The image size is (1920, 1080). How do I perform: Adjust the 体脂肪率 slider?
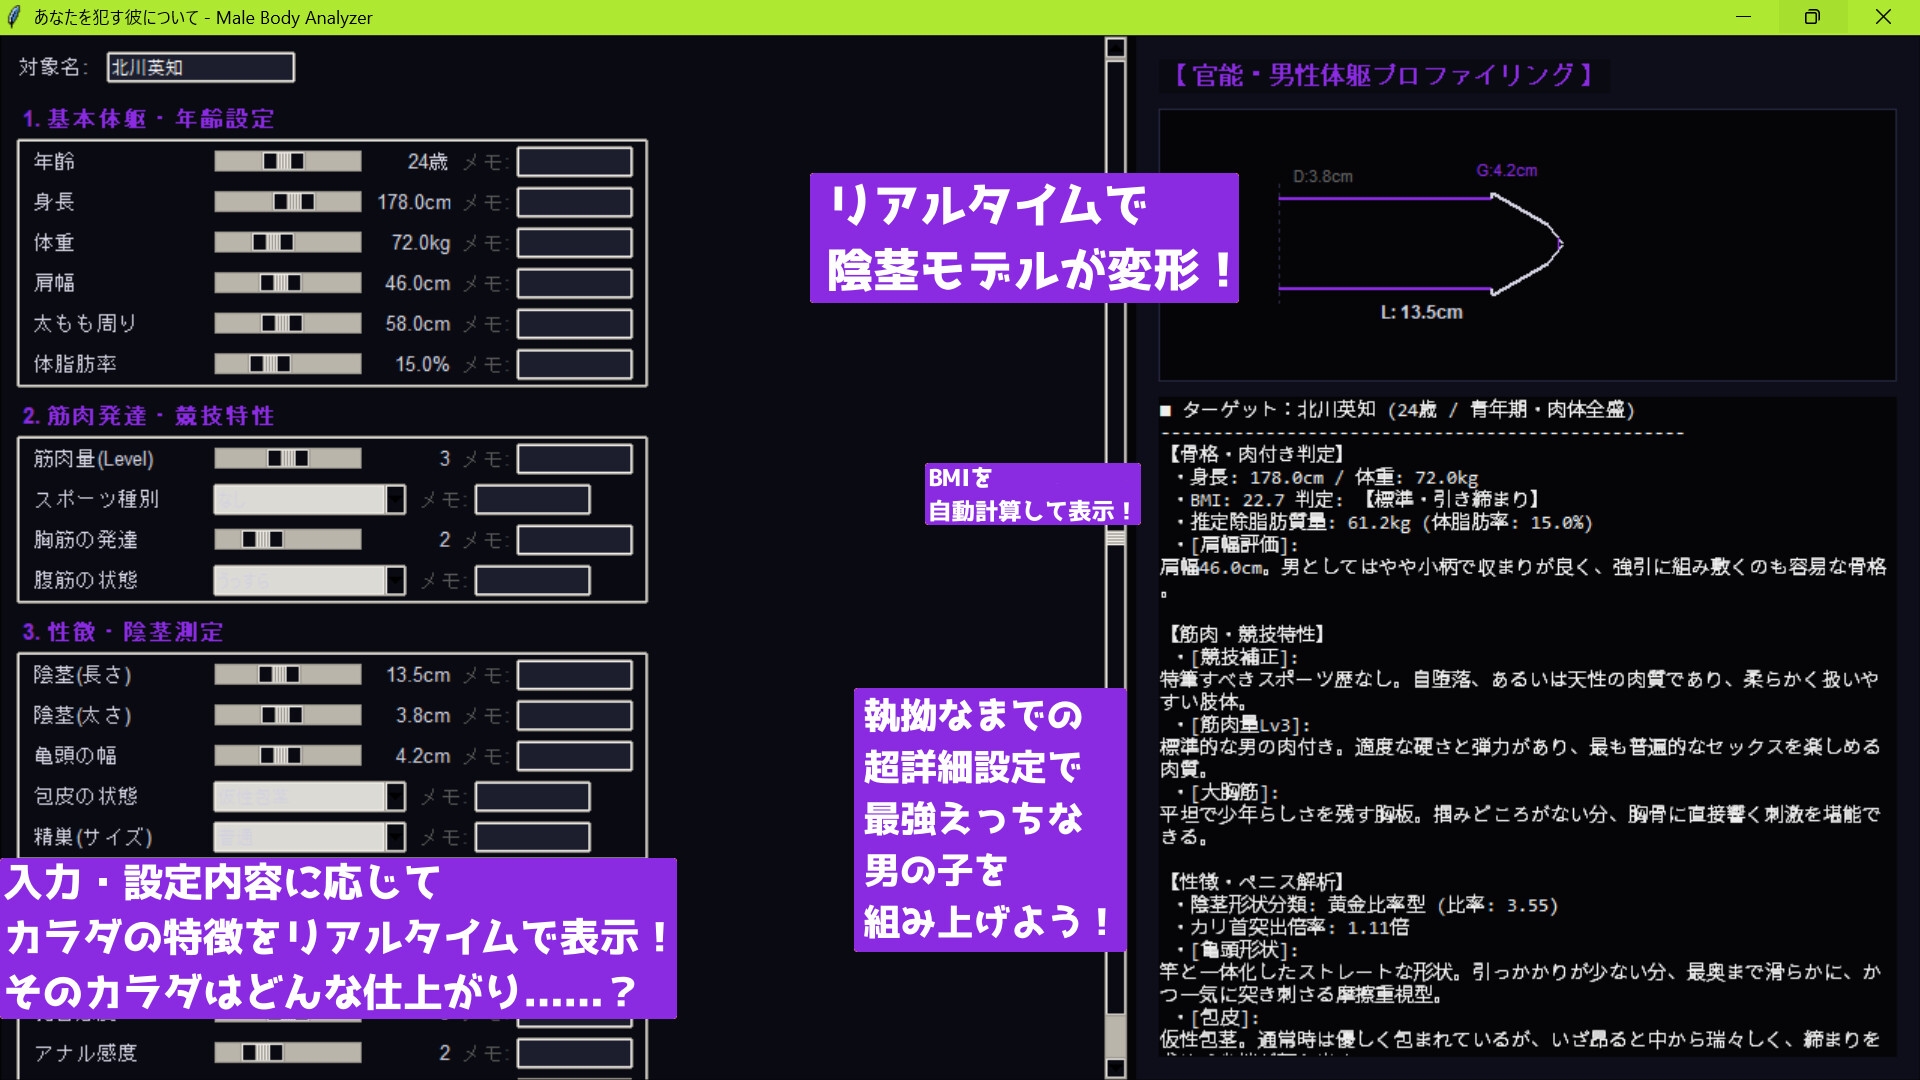point(288,364)
